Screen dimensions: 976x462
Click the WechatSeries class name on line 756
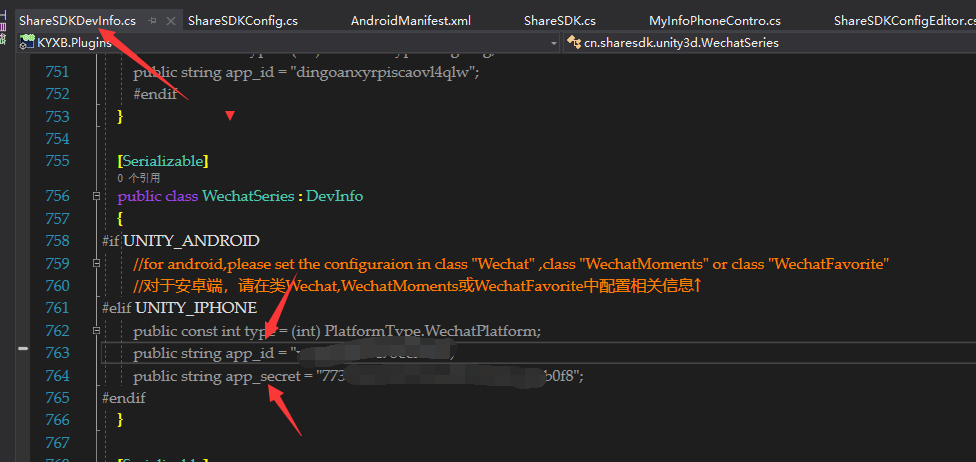[248, 196]
